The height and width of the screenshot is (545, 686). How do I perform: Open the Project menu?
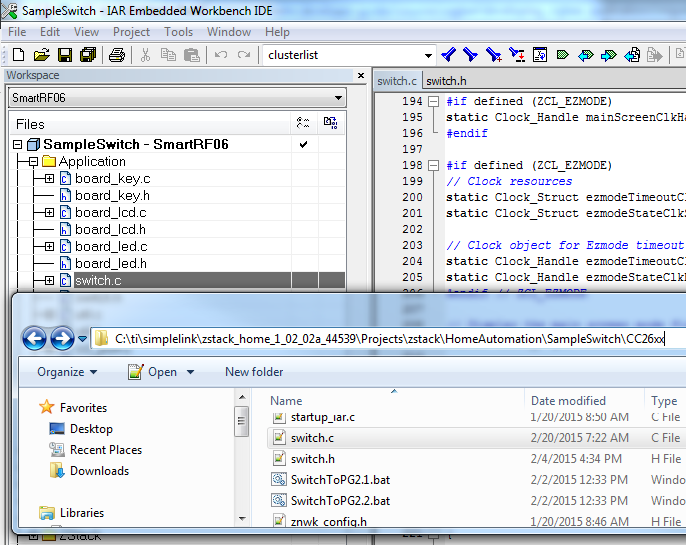(x=131, y=32)
